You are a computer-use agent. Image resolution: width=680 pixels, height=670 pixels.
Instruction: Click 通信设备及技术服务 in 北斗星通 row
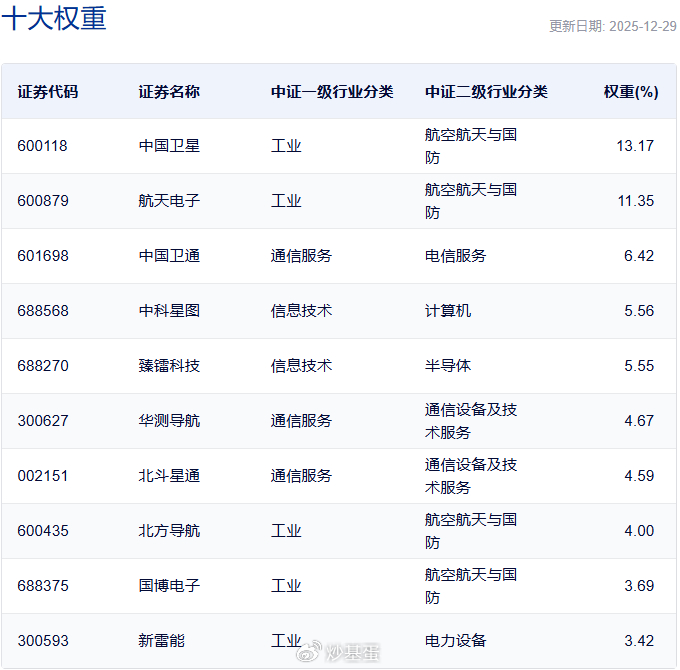pos(471,476)
